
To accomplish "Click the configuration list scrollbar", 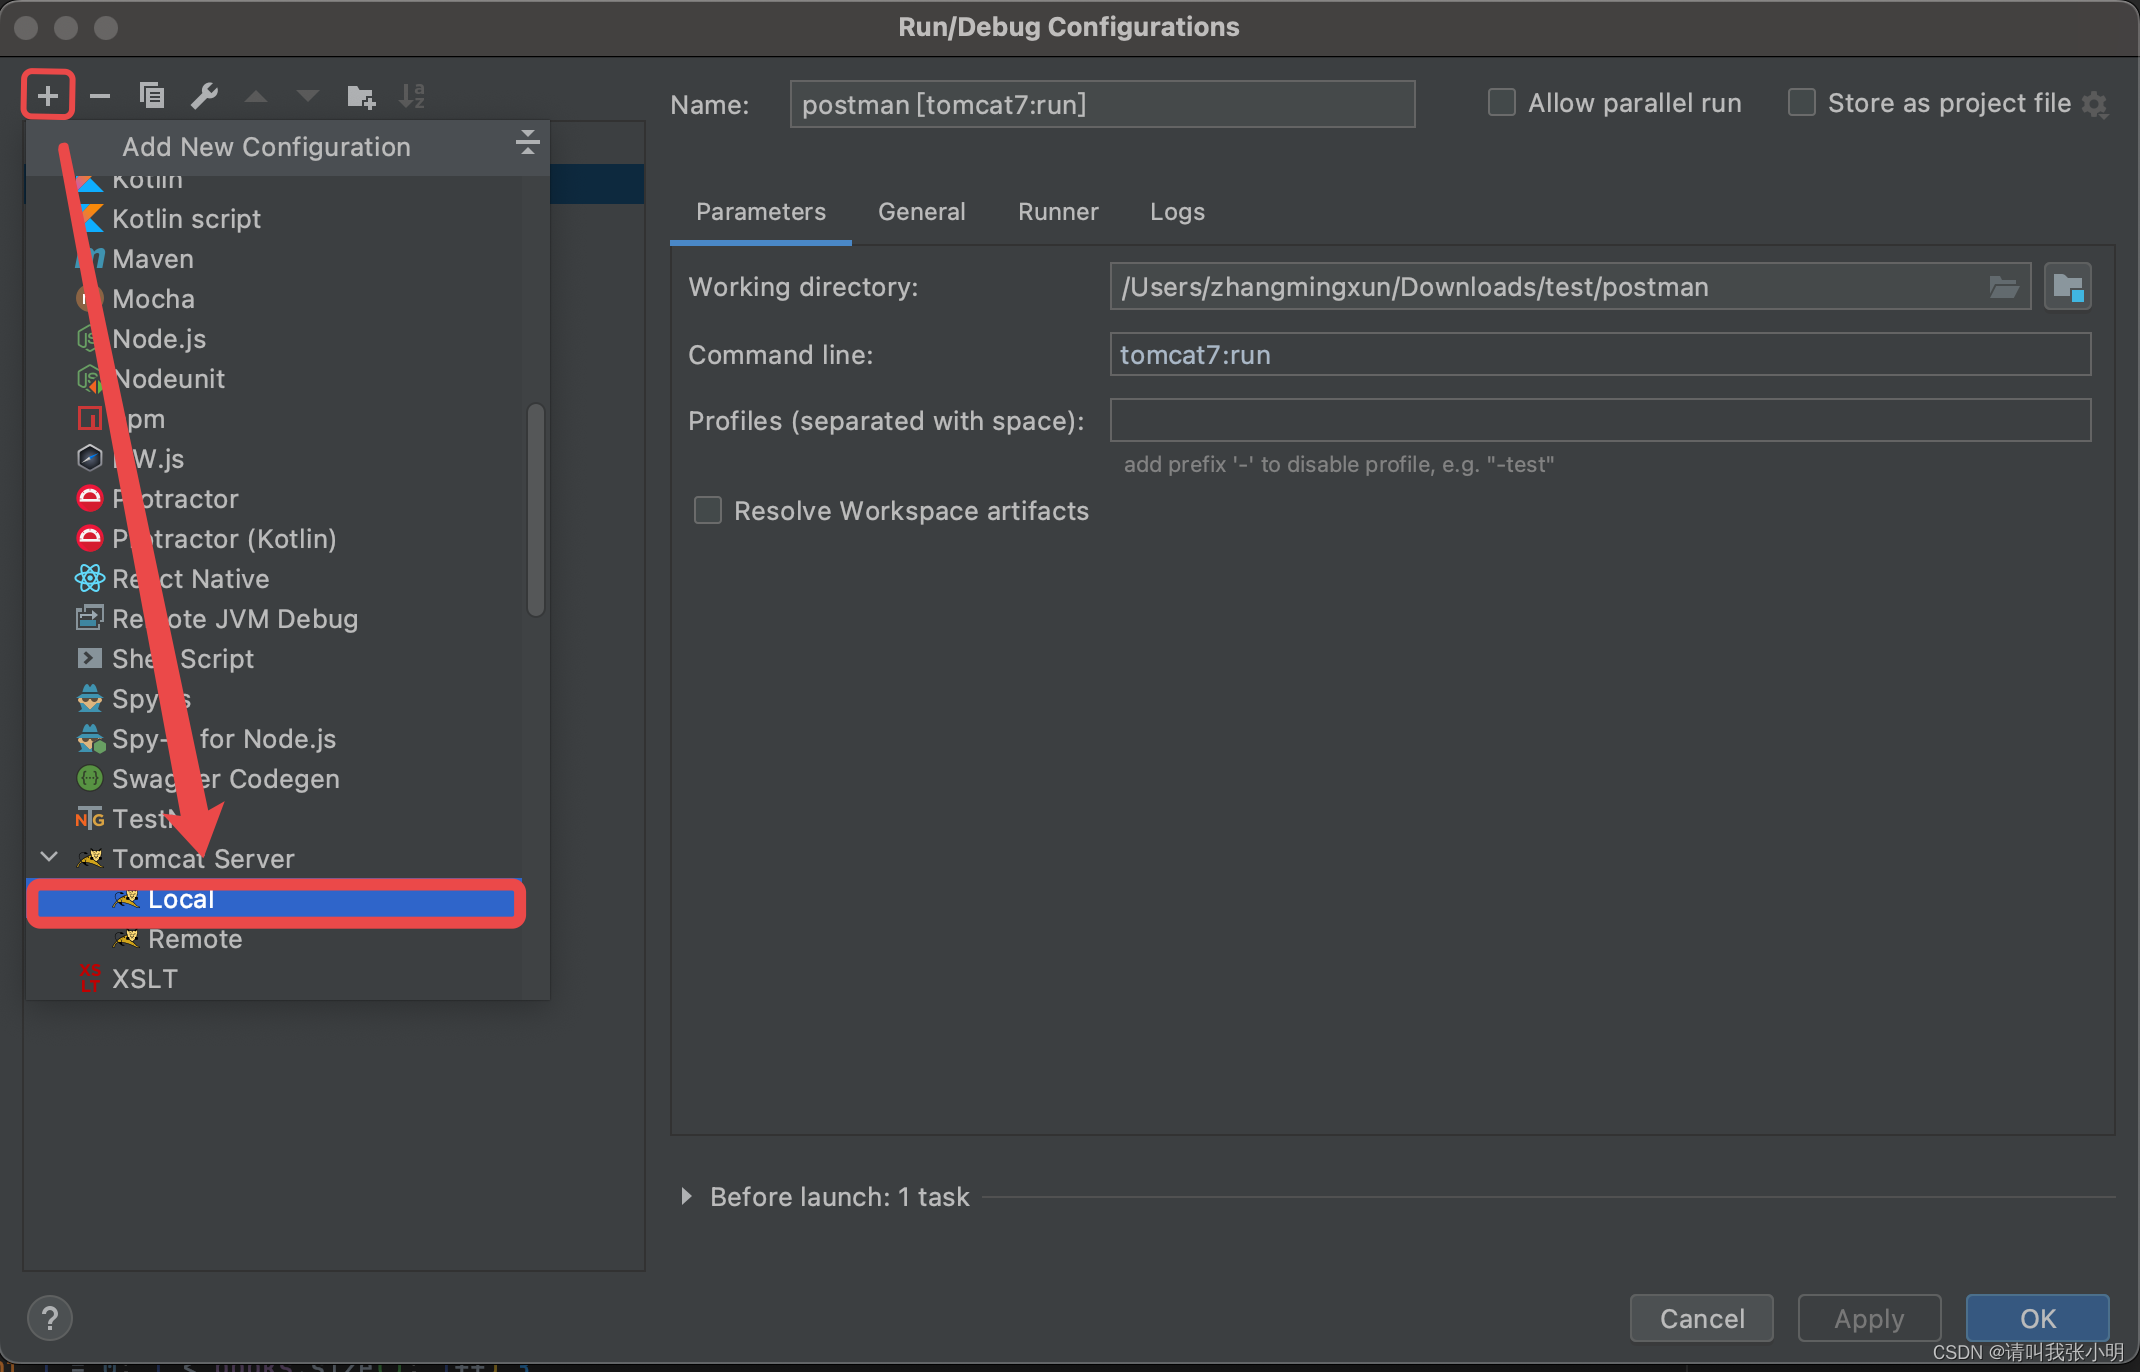I will [536, 510].
